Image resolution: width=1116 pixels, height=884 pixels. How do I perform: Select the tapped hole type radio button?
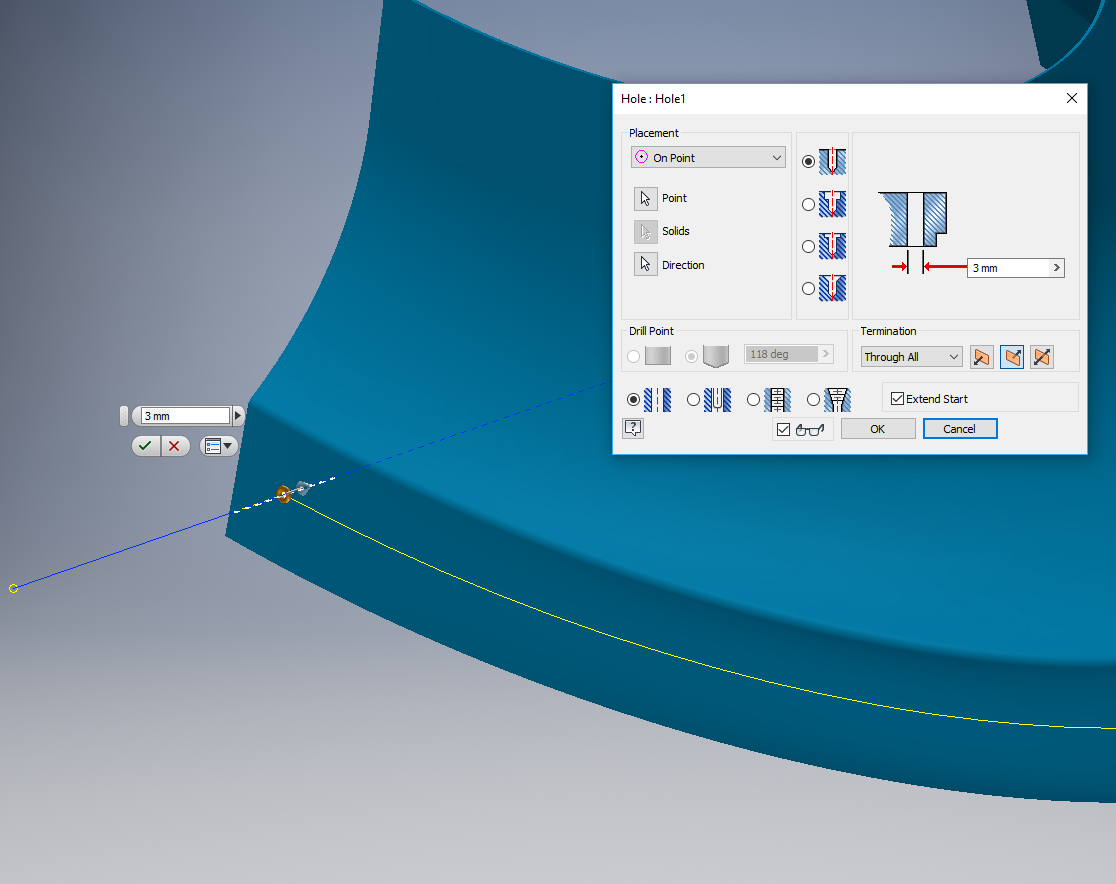tap(754, 399)
